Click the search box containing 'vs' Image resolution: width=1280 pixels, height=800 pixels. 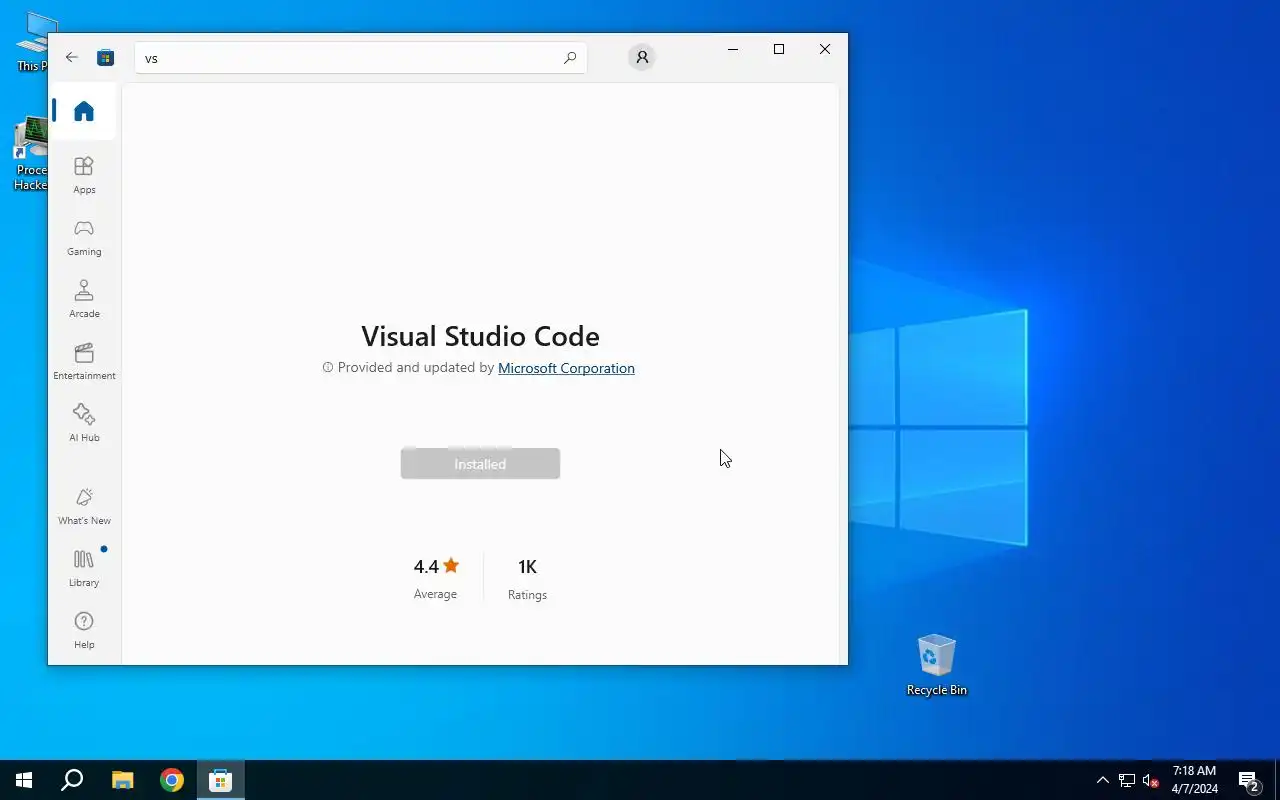pos(361,58)
